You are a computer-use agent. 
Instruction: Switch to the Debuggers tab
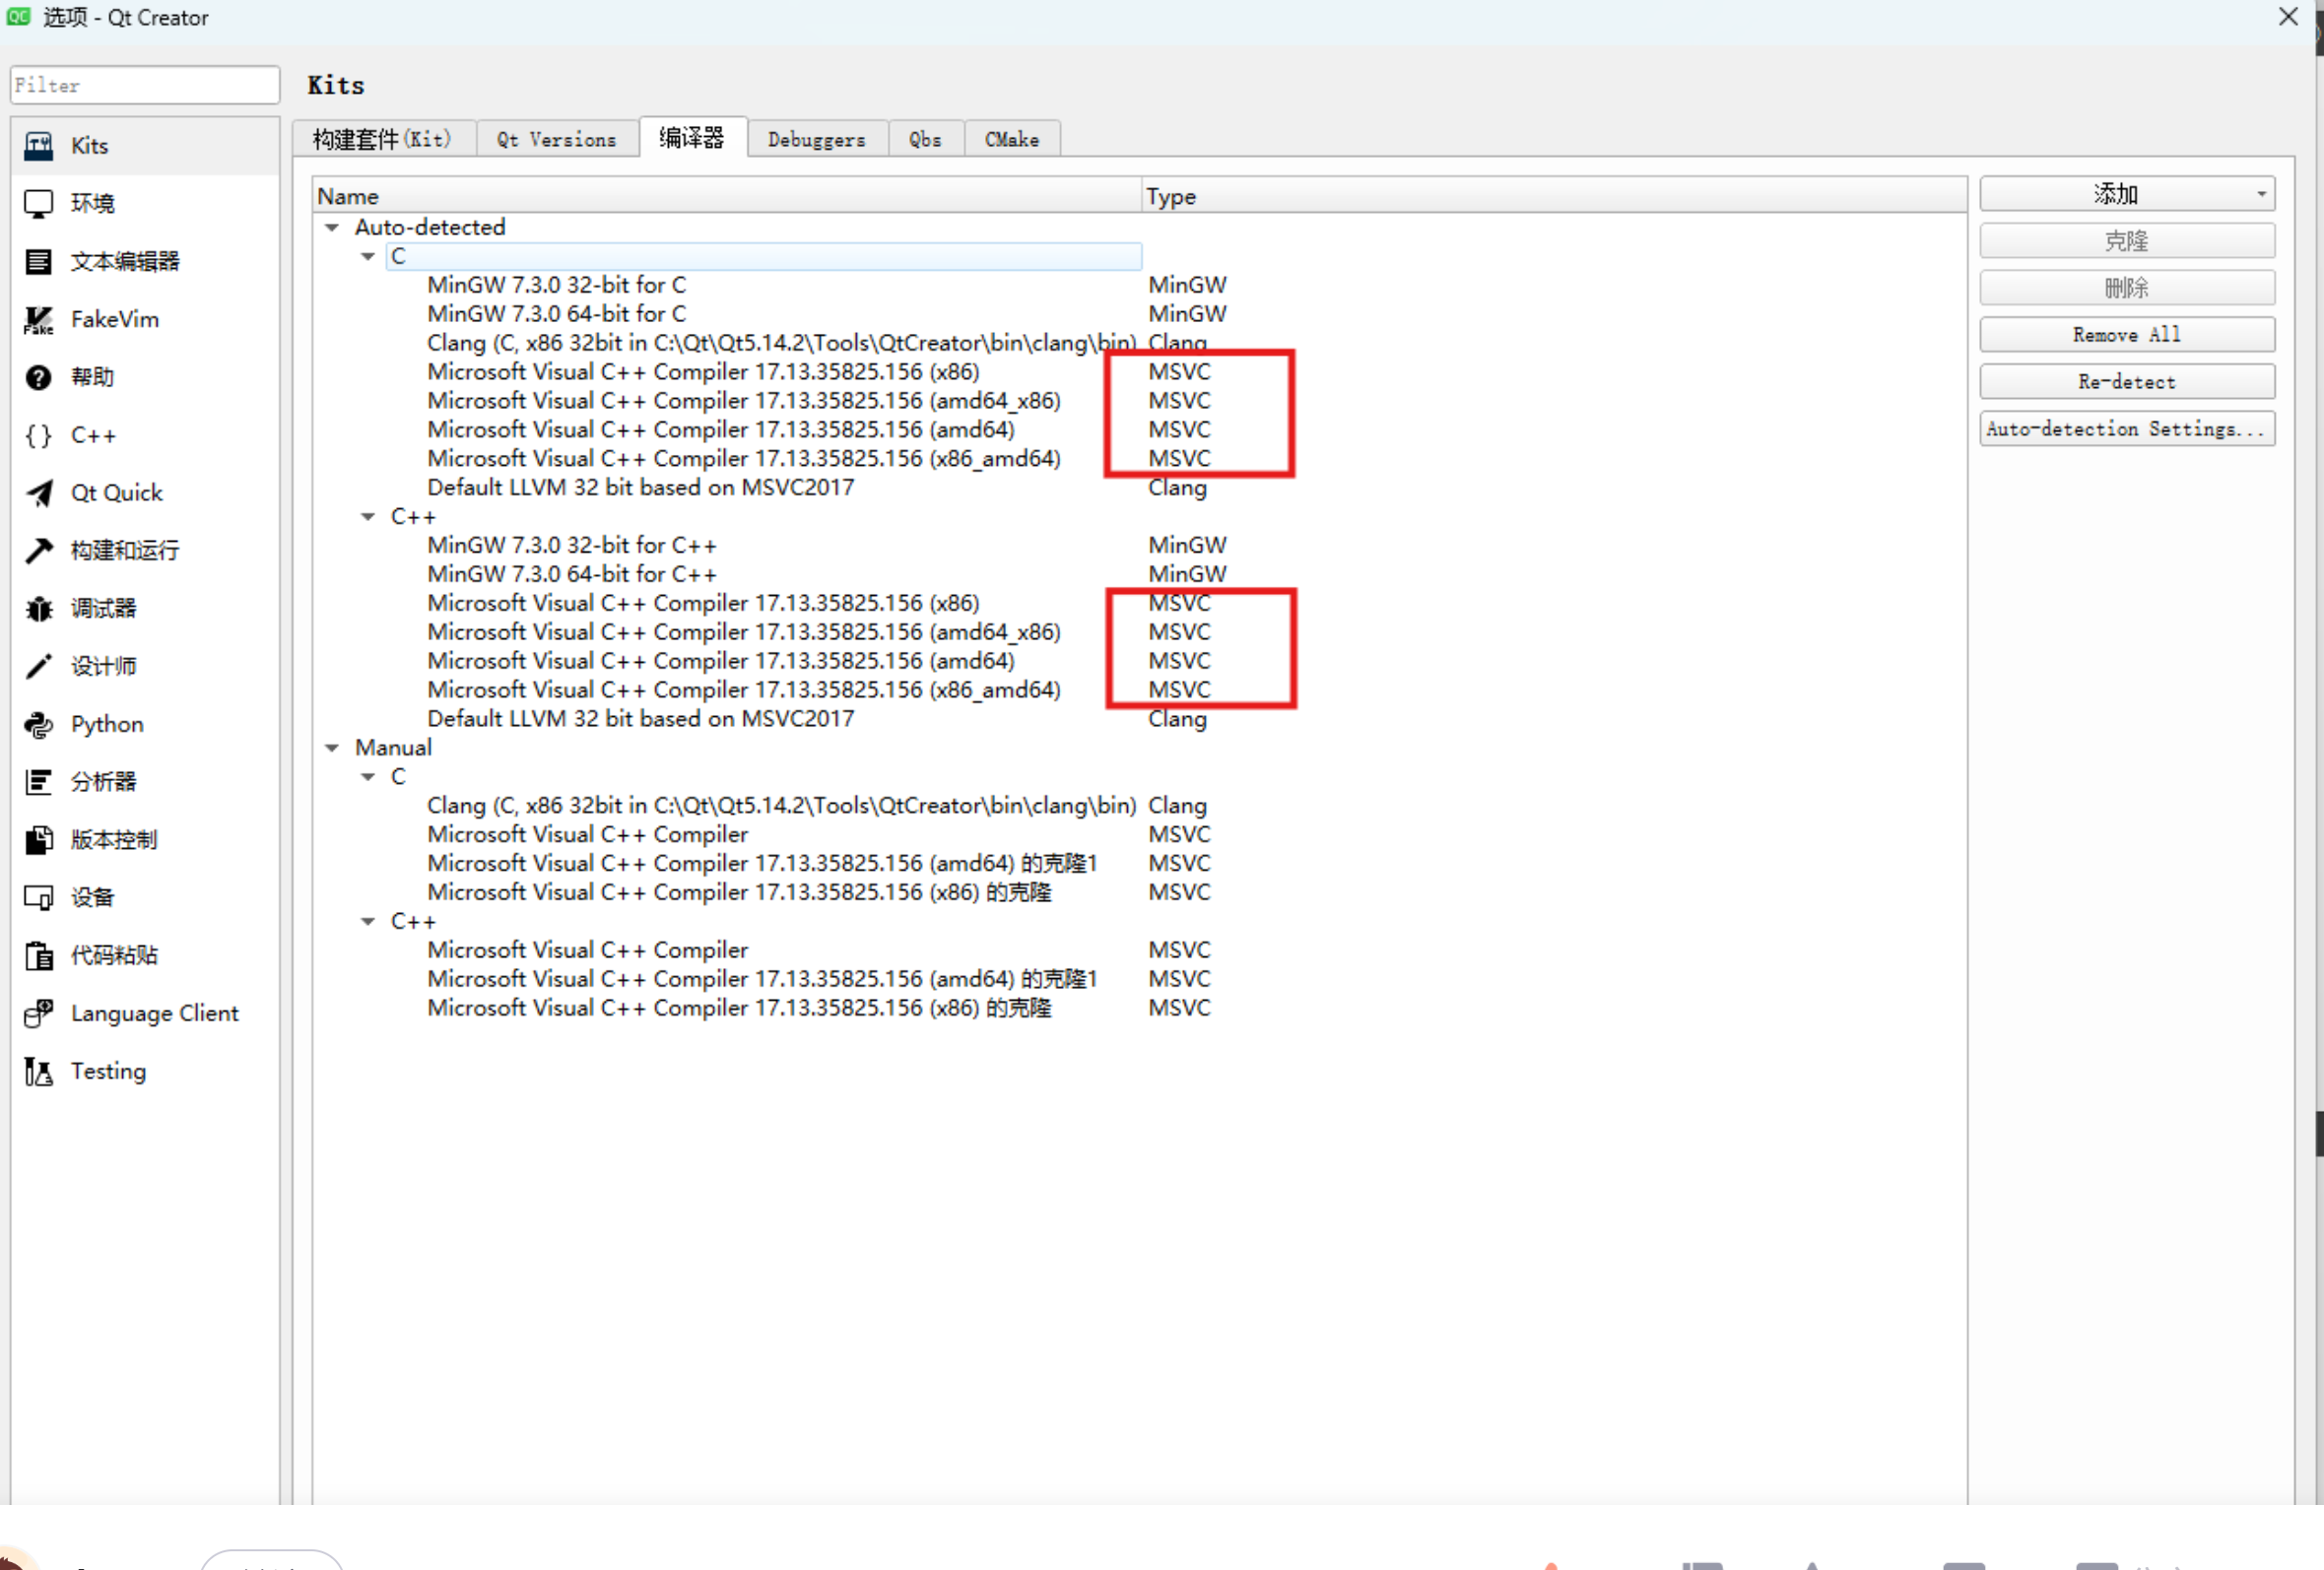816,140
